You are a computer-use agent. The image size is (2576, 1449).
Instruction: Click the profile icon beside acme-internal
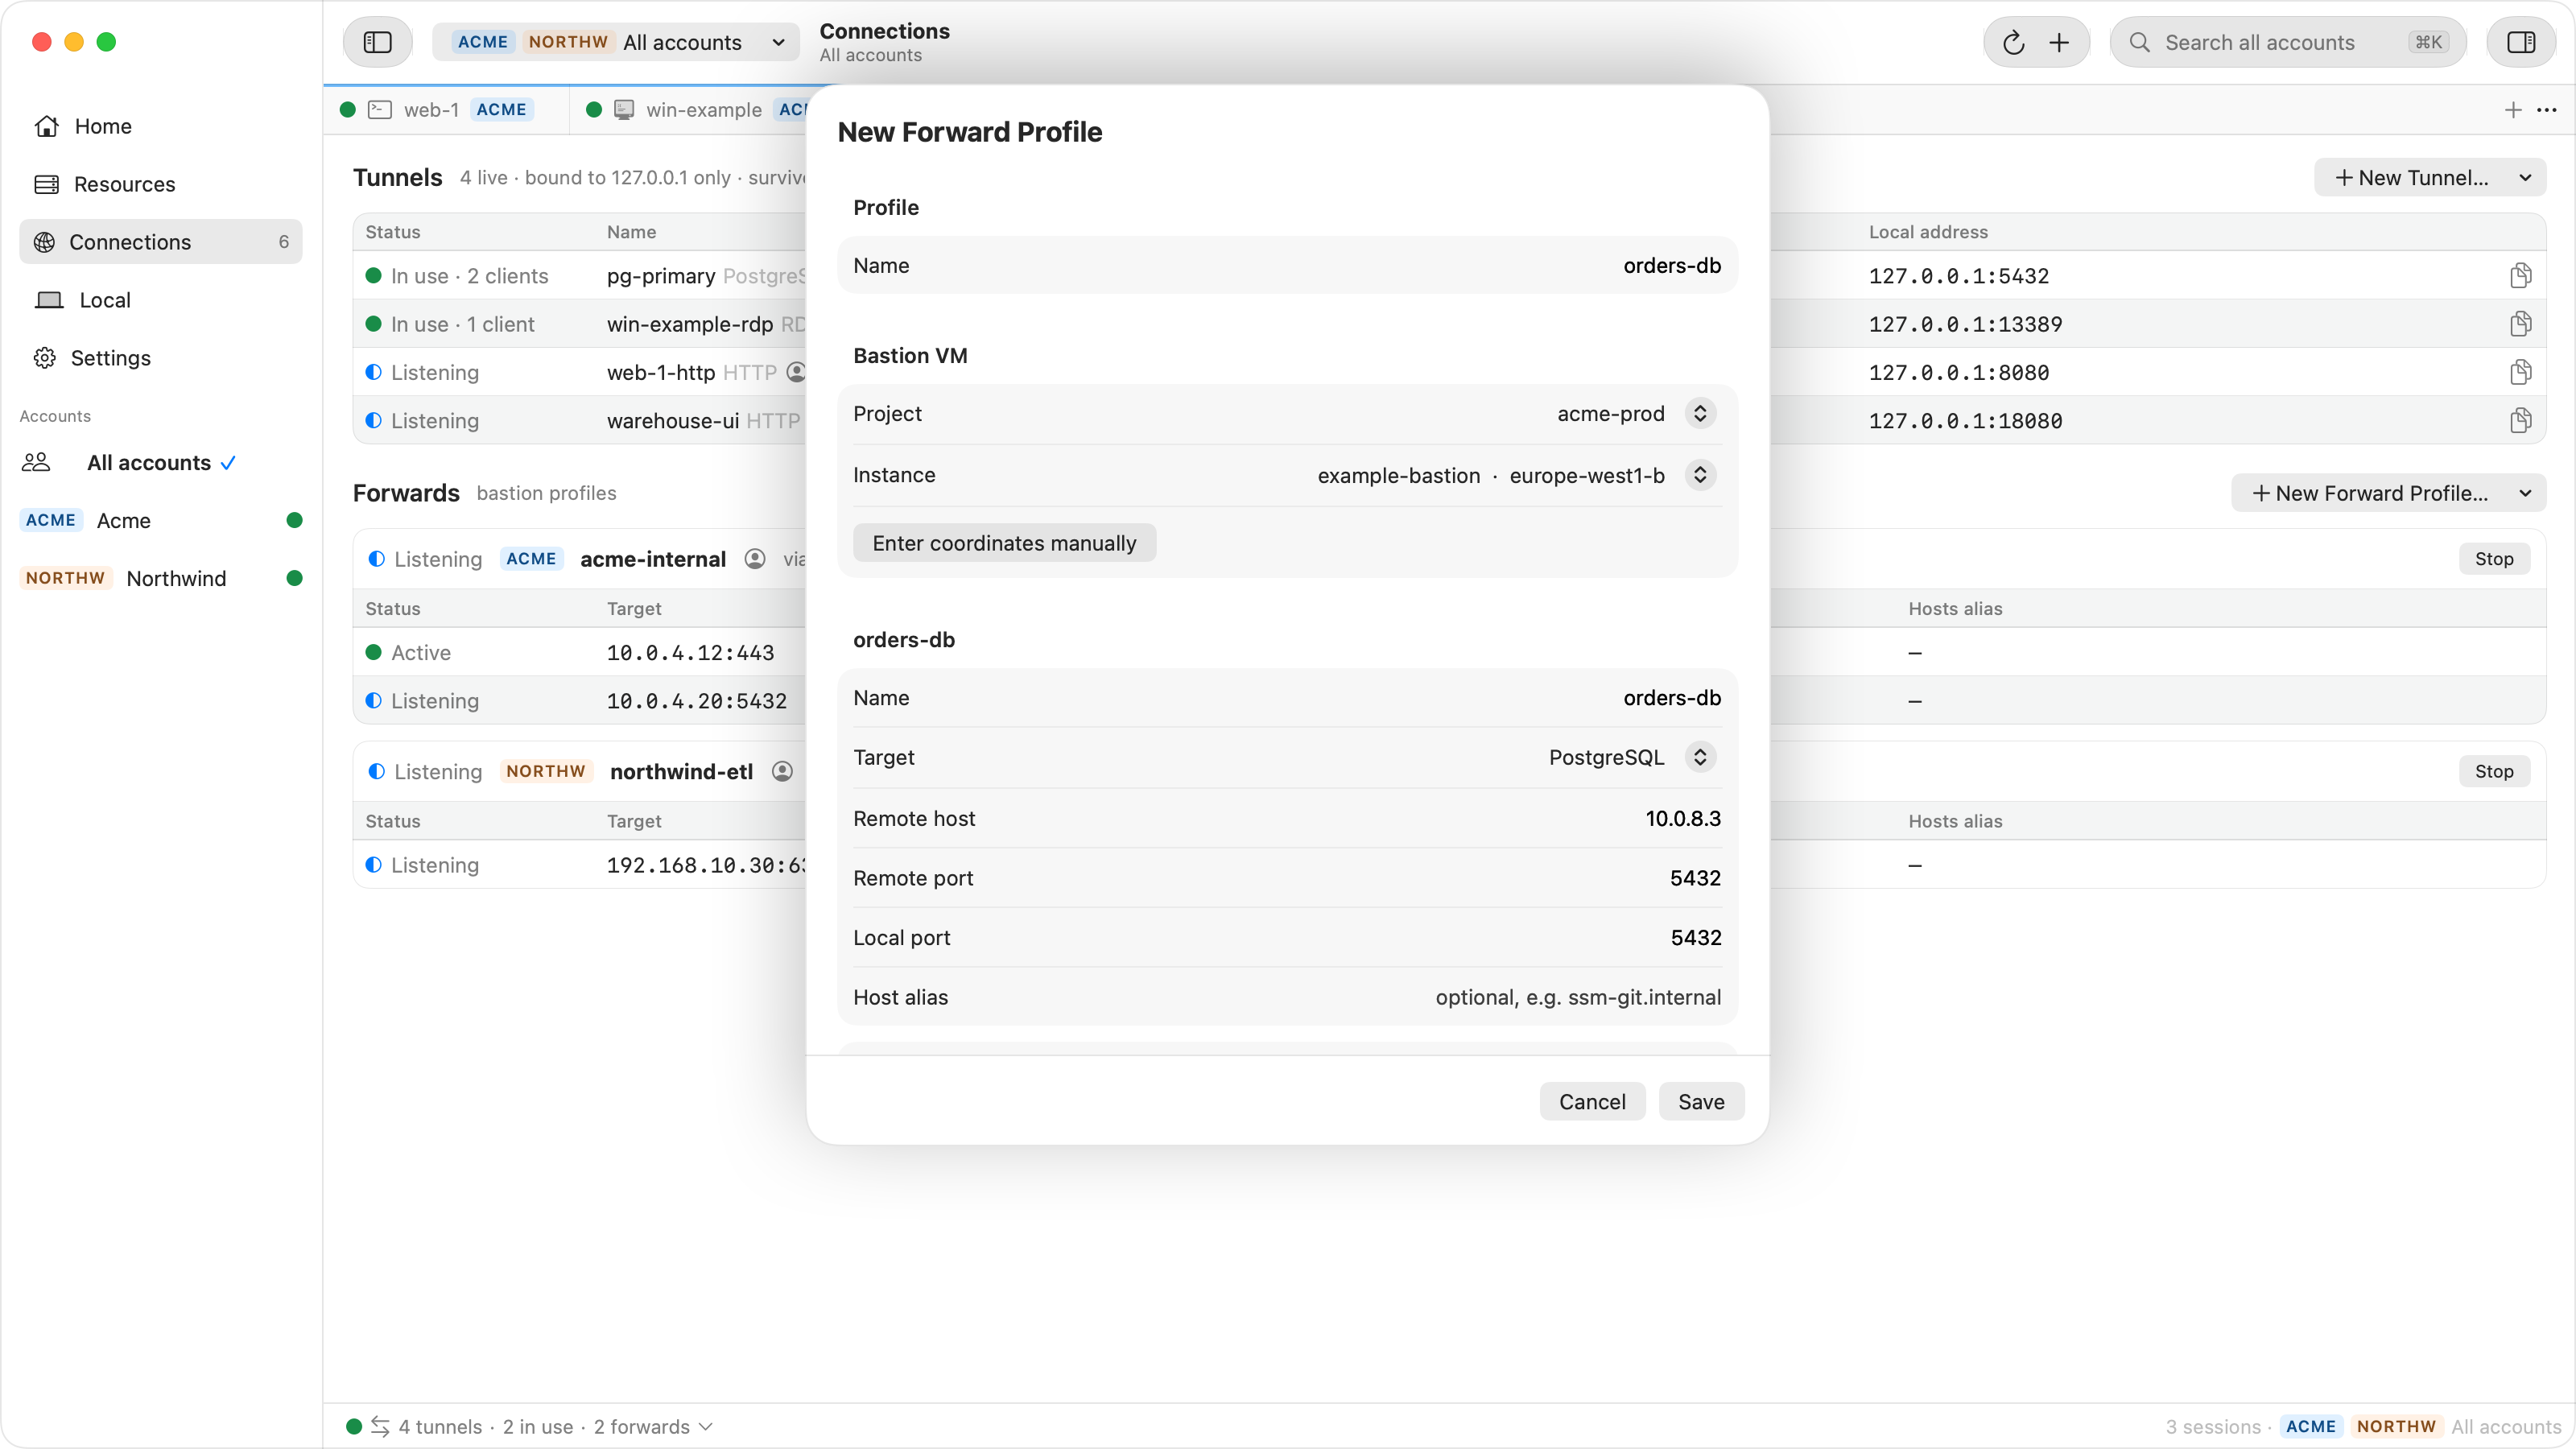point(755,559)
